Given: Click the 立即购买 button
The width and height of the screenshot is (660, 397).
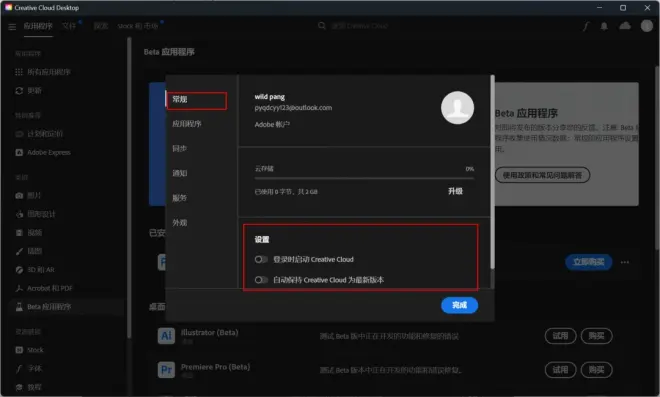Looking at the screenshot, I should pyautogui.click(x=588, y=262).
